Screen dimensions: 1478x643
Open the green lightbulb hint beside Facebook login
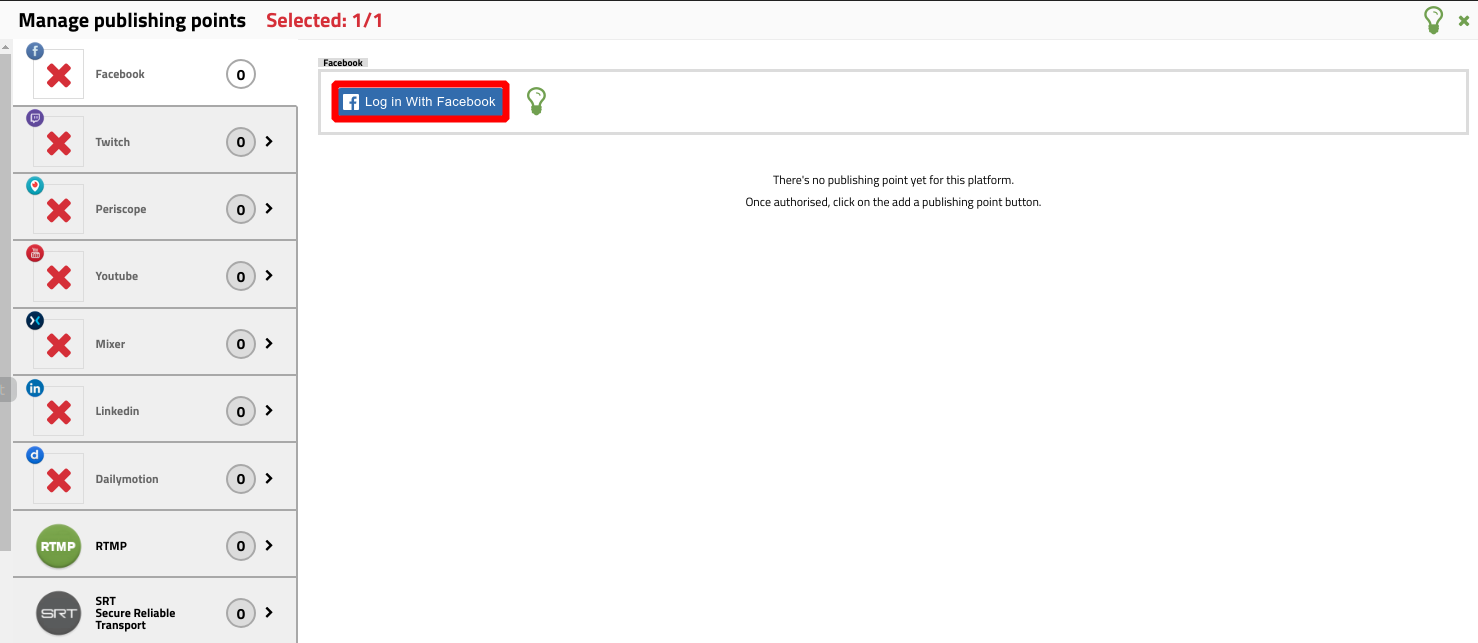[x=536, y=101]
